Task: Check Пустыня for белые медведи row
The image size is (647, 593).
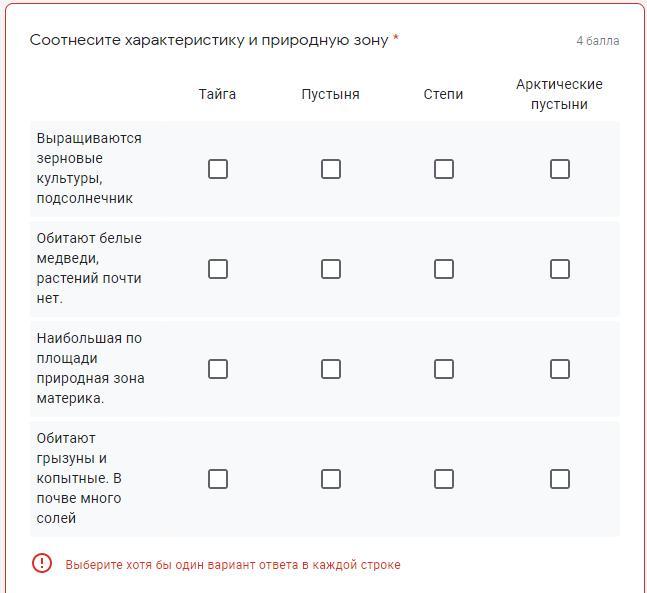Action: click(331, 269)
